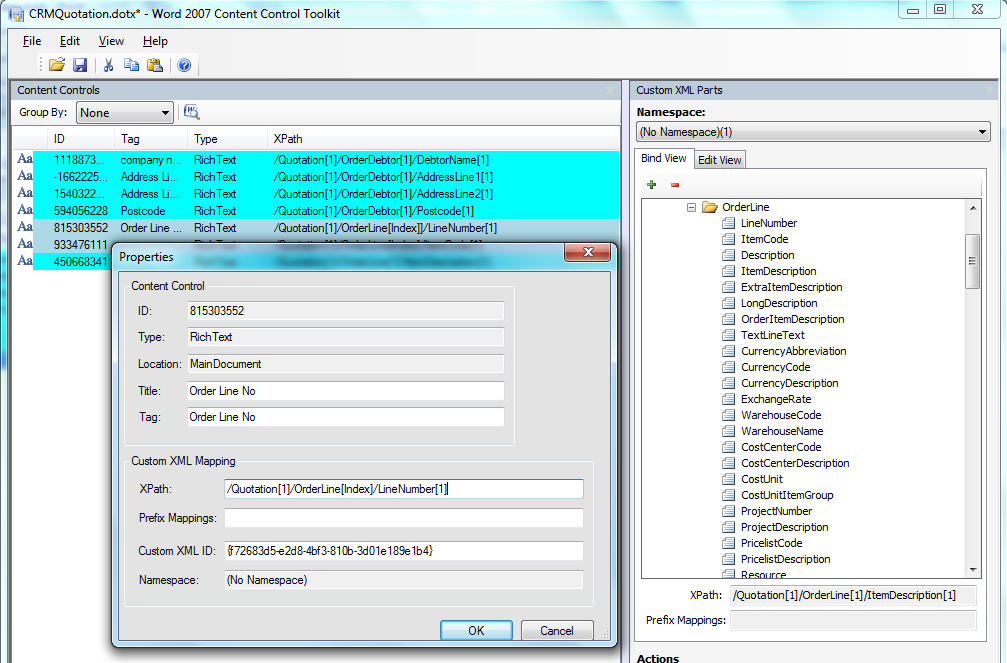Click the green plus expand-all icon
Image resolution: width=1007 pixels, height=663 pixels.
click(x=652, y=185)
